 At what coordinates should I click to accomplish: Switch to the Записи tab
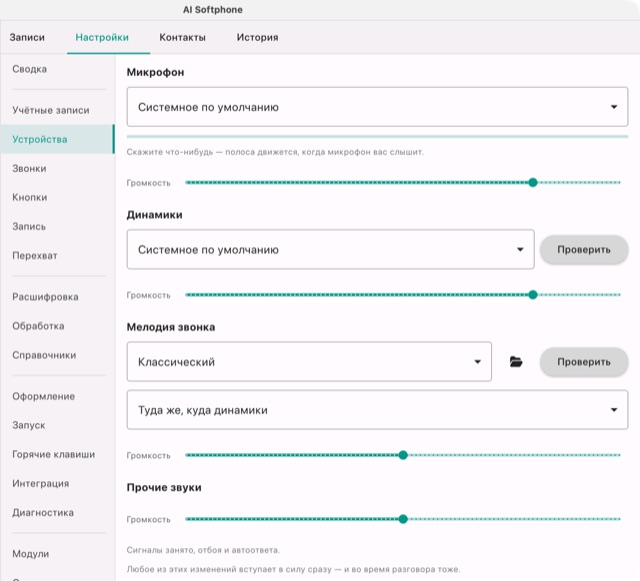[x=27, y=37]
